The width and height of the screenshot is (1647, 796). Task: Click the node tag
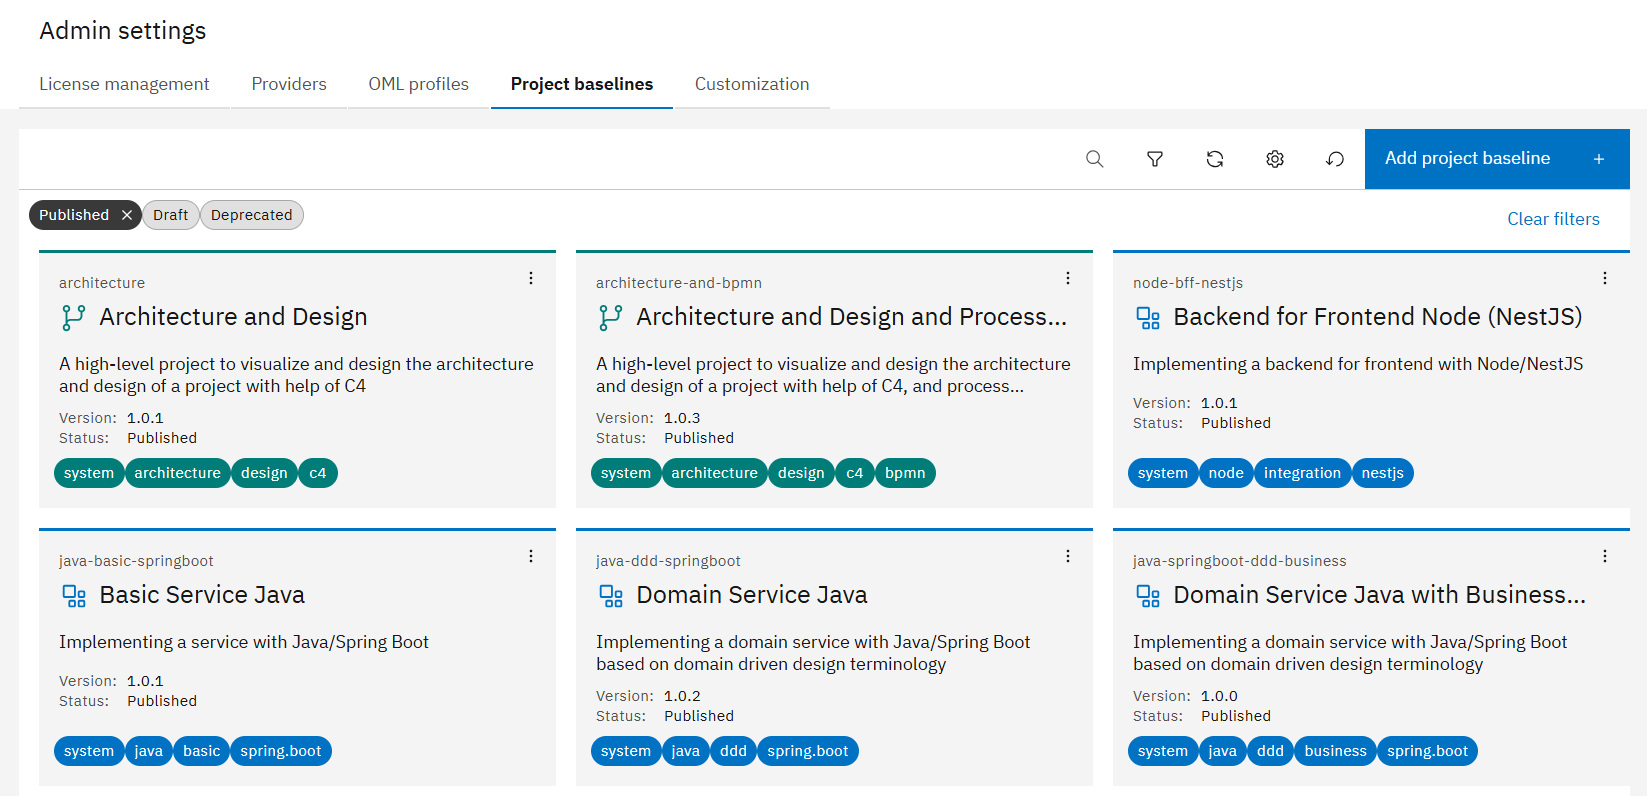pos(1226,473)
